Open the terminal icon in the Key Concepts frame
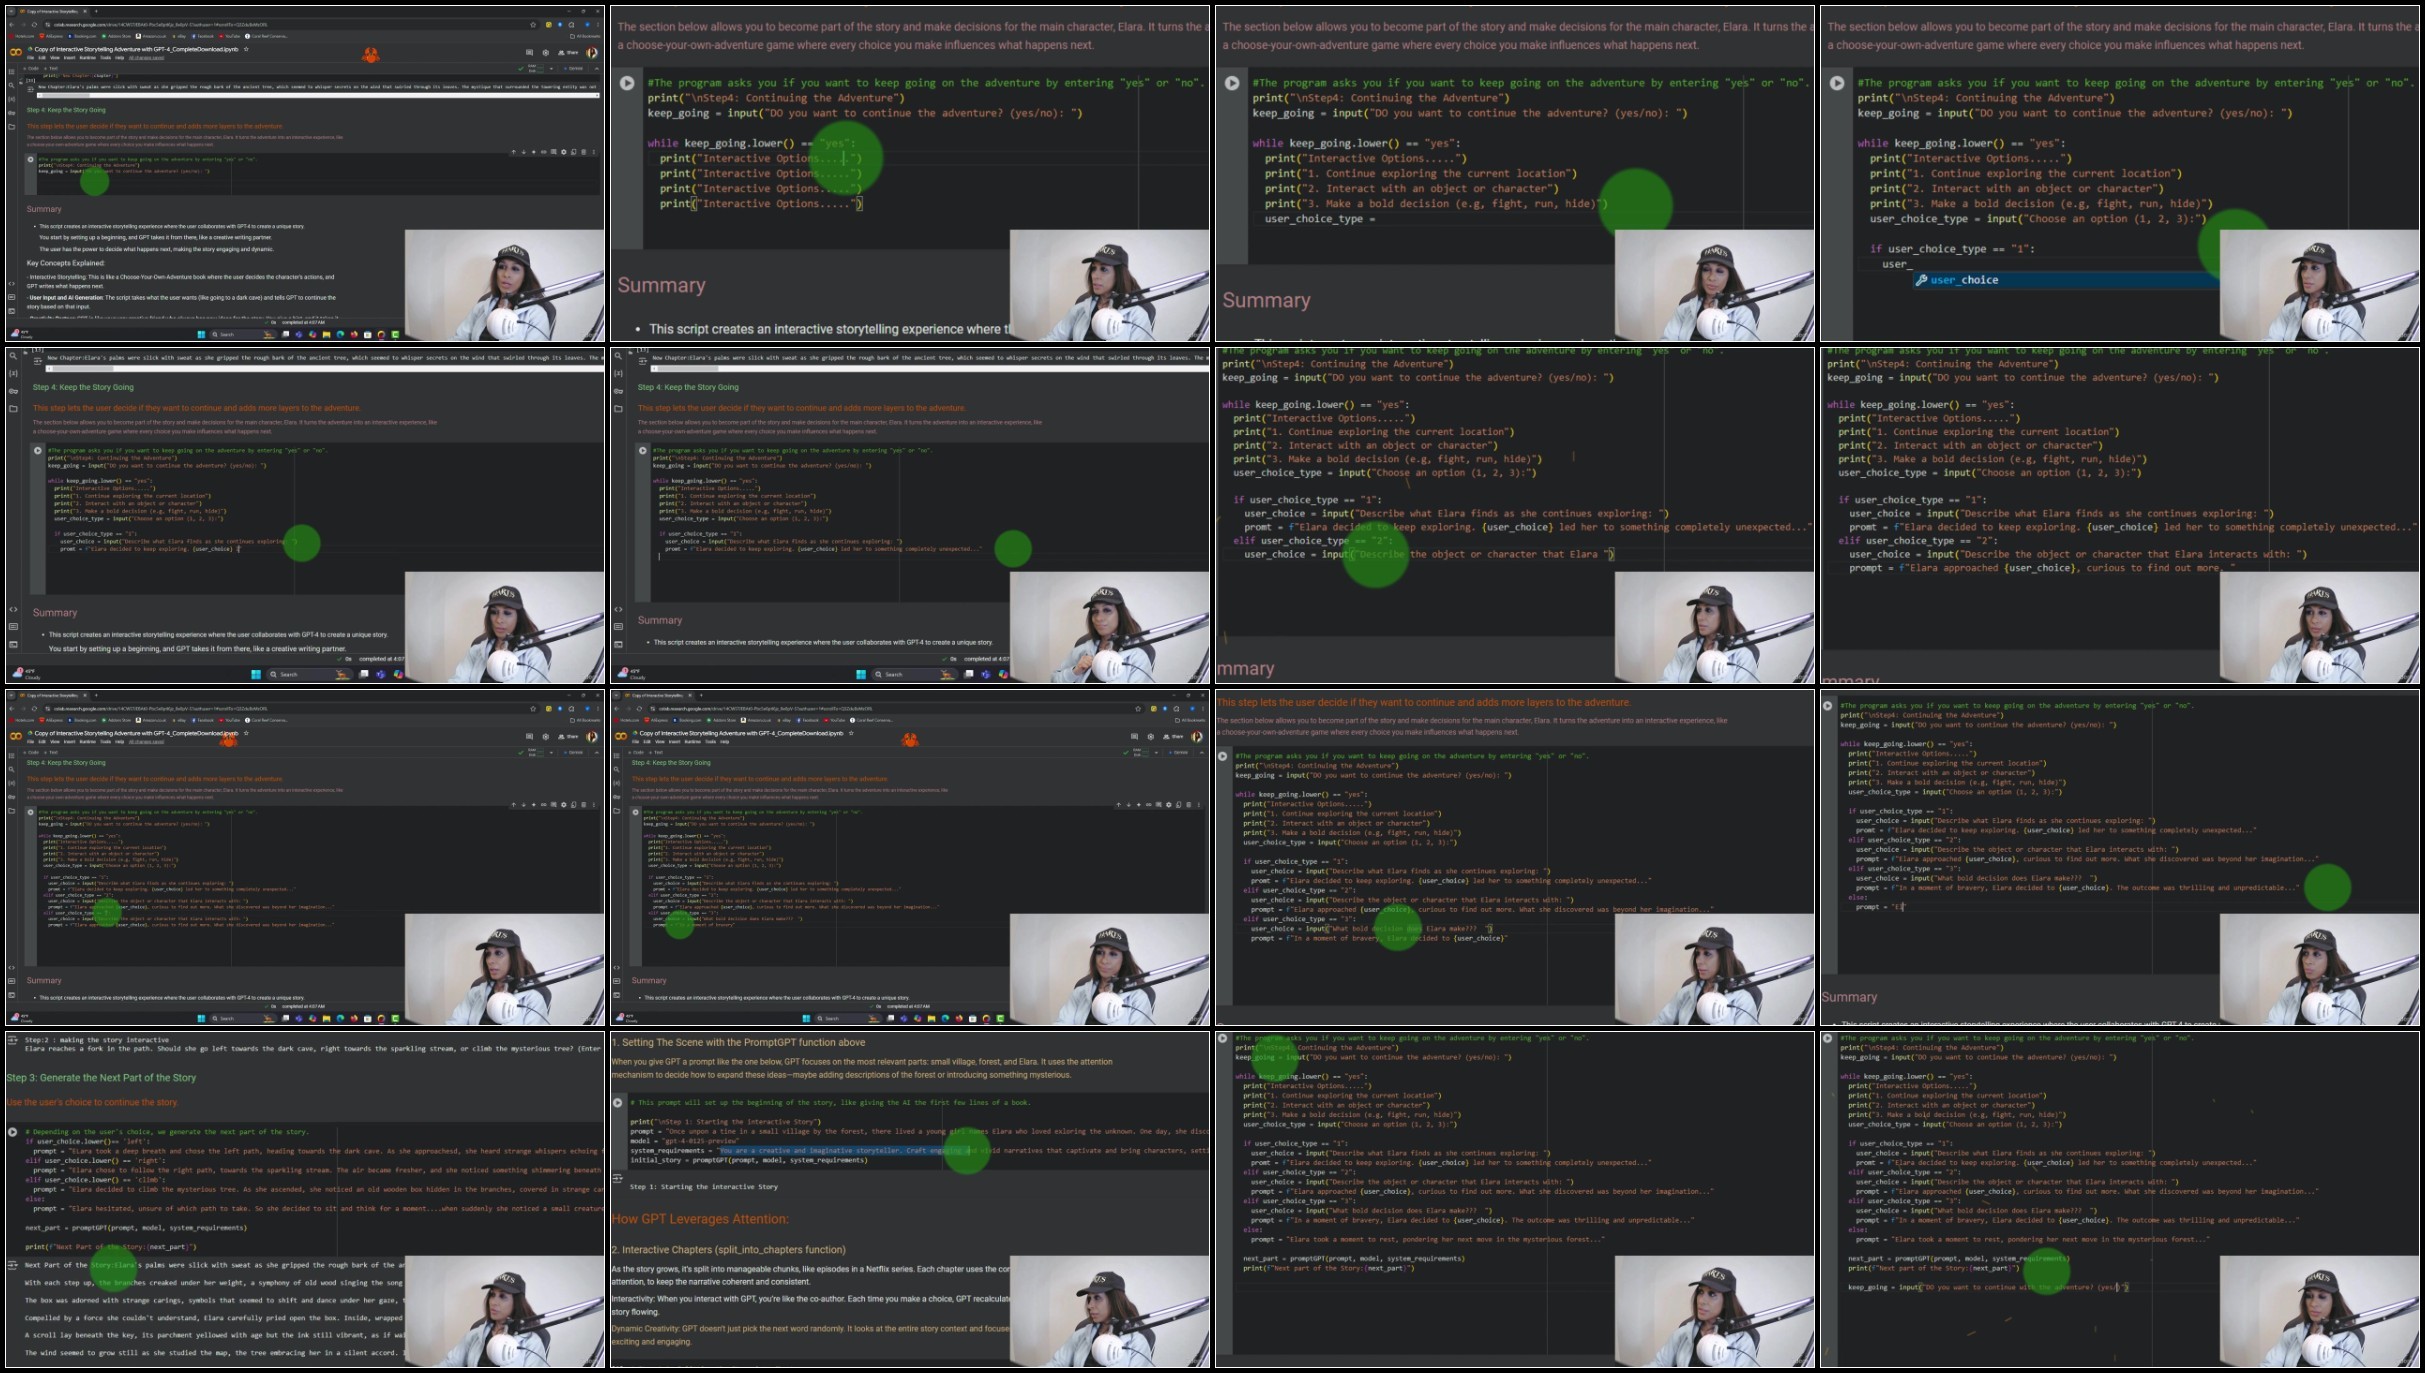 [11, 311]
